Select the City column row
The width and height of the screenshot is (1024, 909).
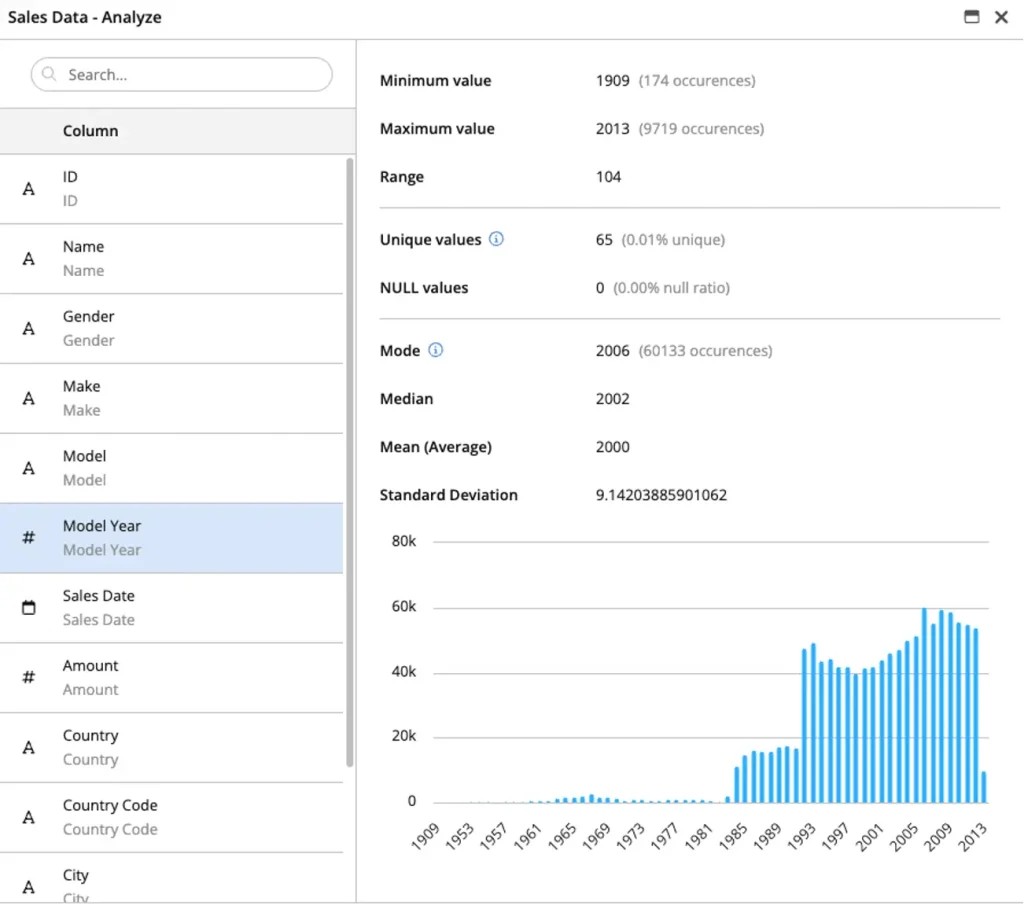pos(172,879)
